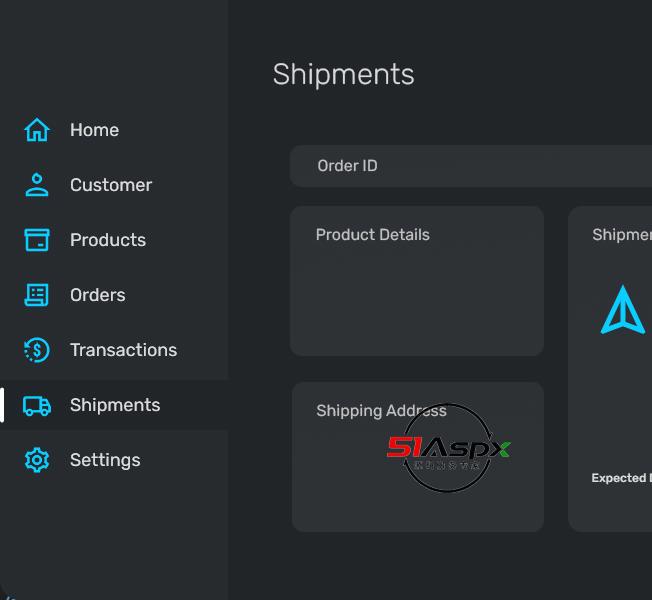Click the 51Aspx watermark logo

(448, 449)
